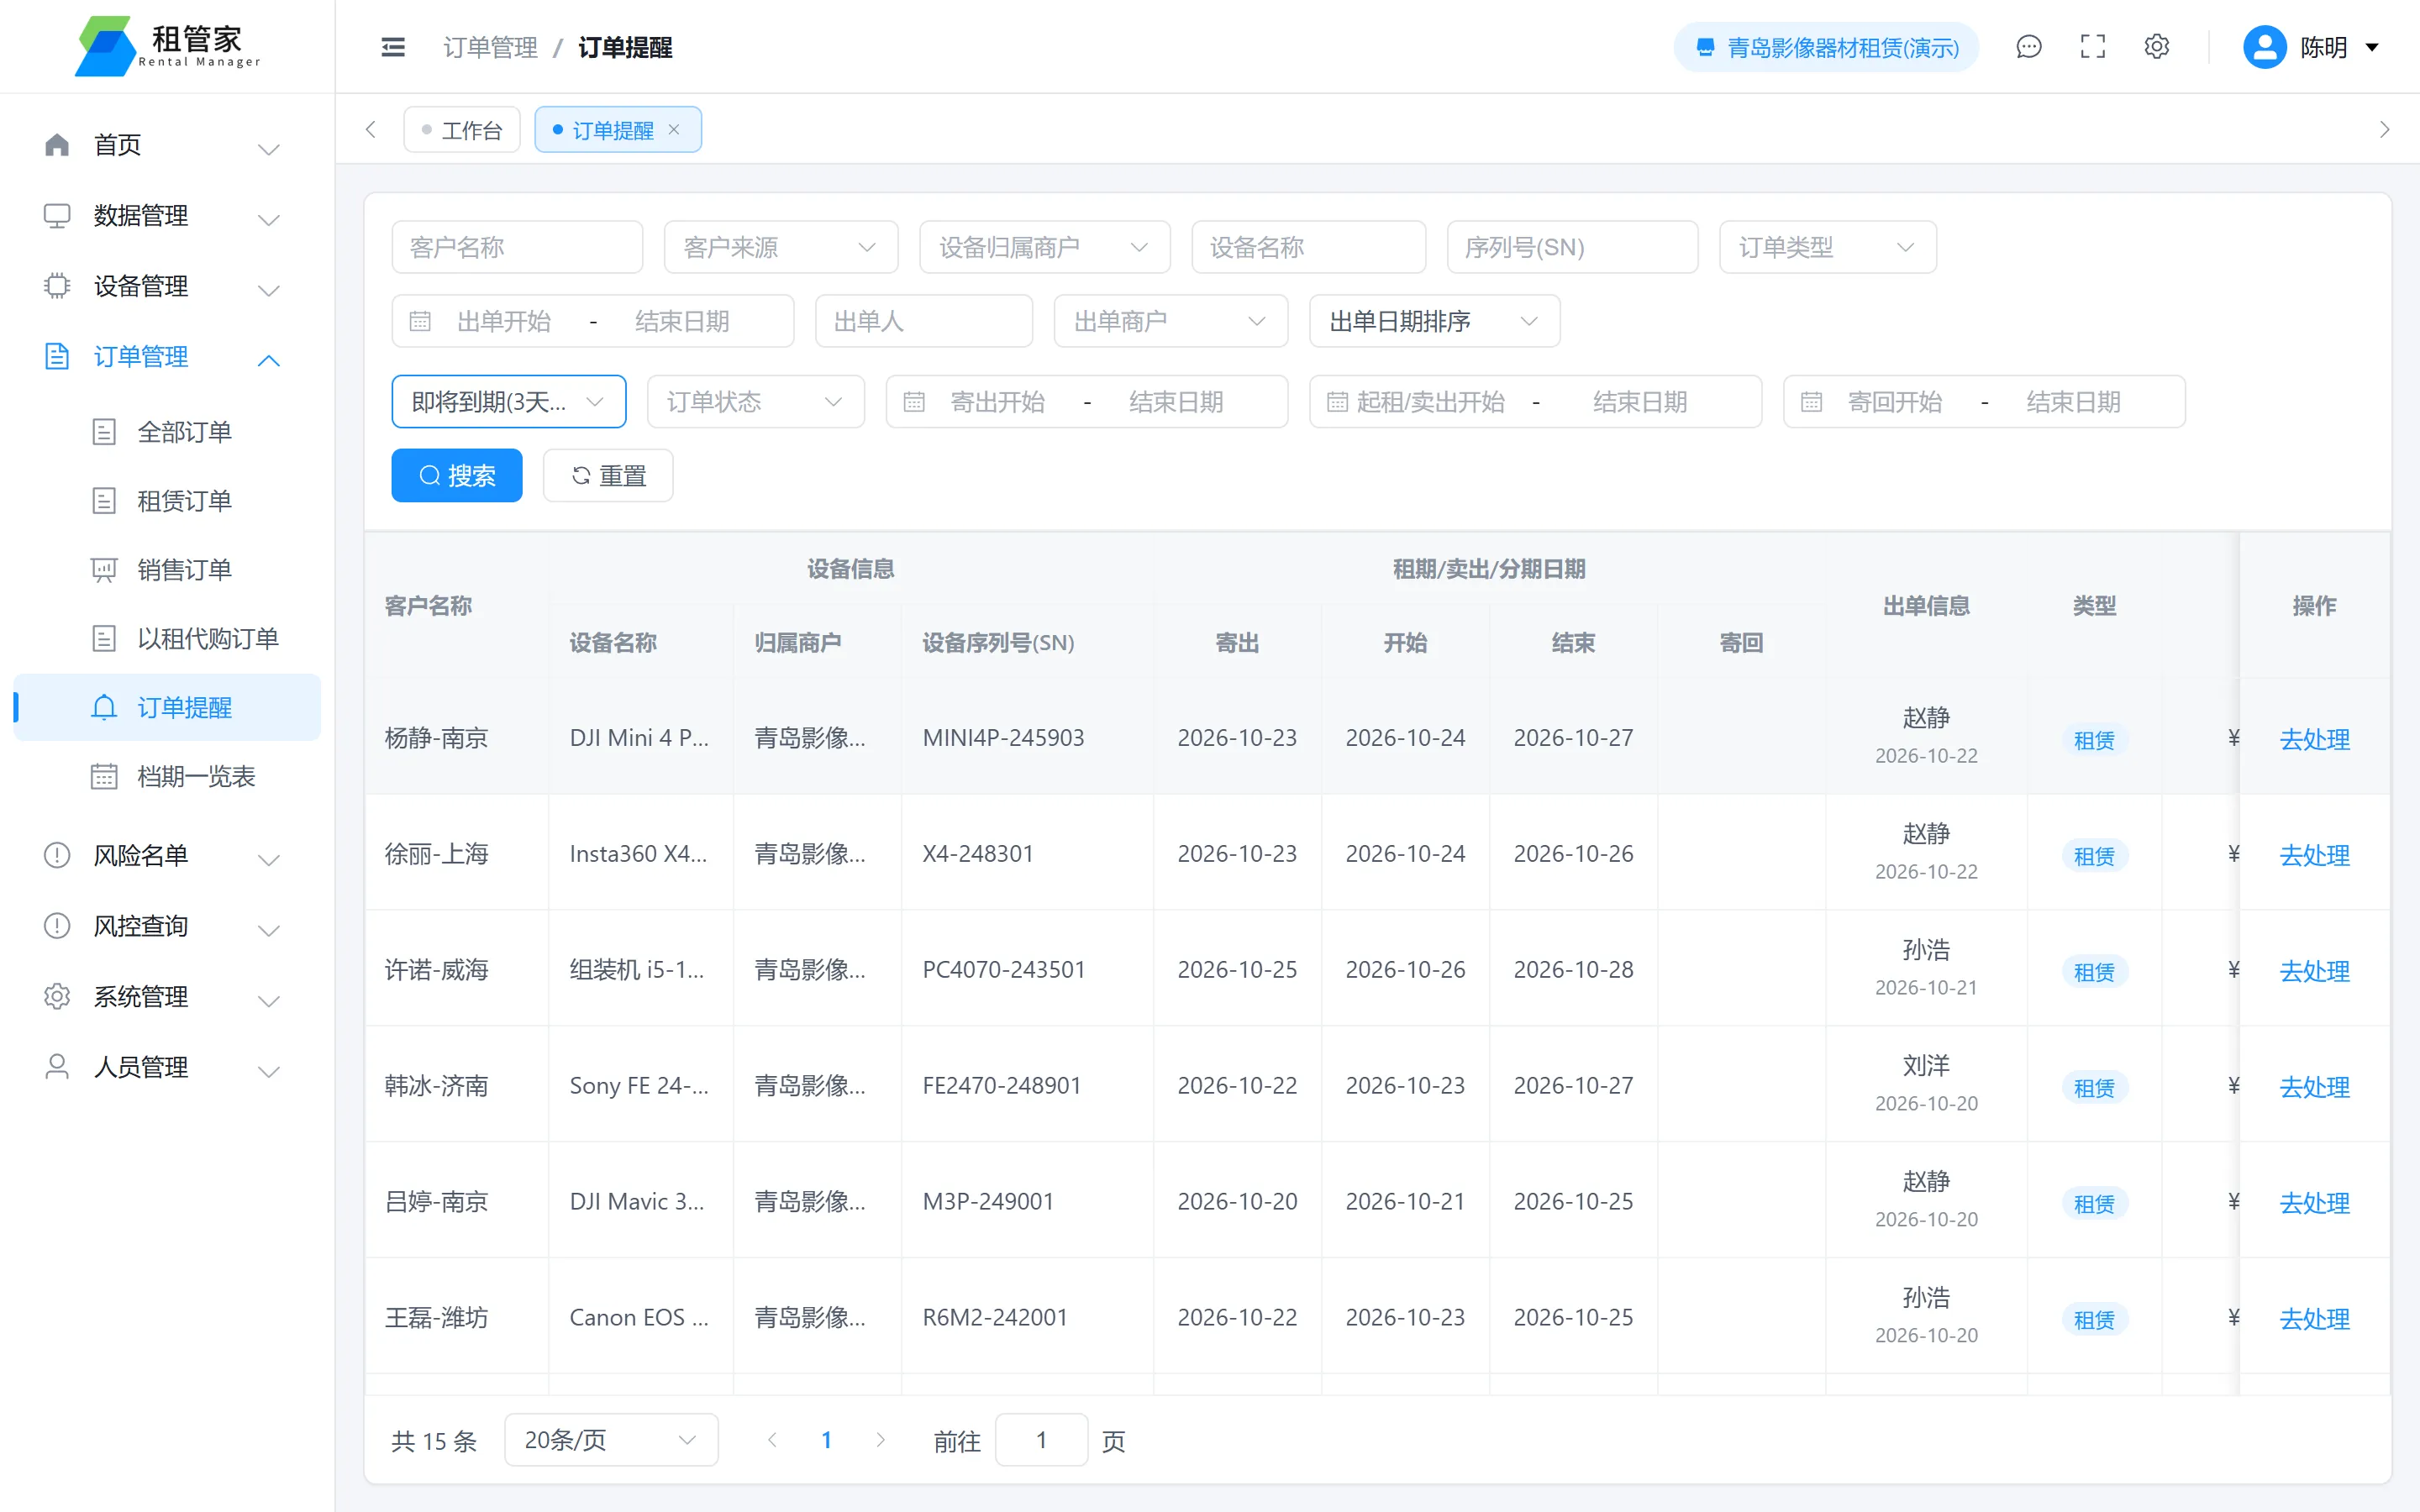The height and width of the screenshot is (1512, 2420).
Task: Open the 设备归属商户 dropdown
Action: coord(1045,248)
